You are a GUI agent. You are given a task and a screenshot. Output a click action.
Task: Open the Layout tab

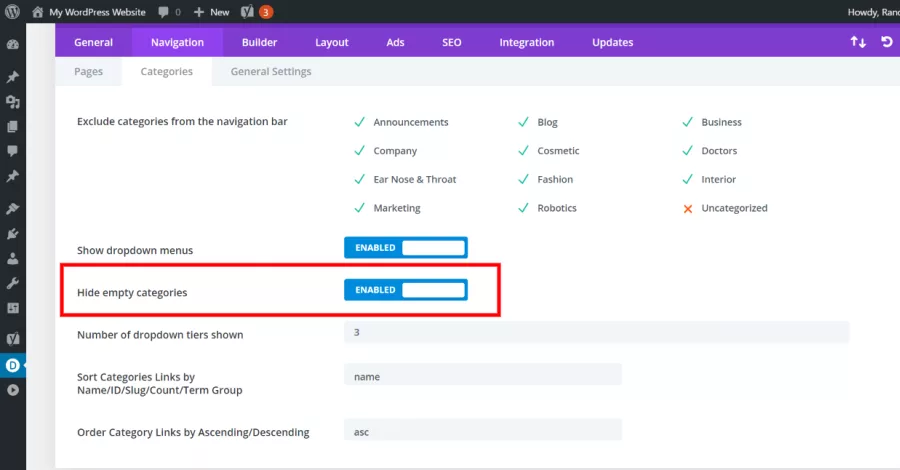pyautogui.click(x=332, y=42)
